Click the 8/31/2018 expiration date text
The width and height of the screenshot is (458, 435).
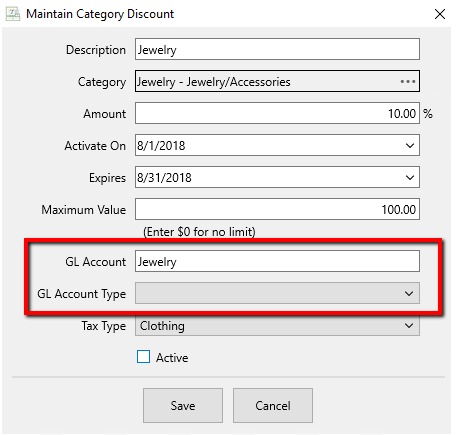click(x=164, y=178)
